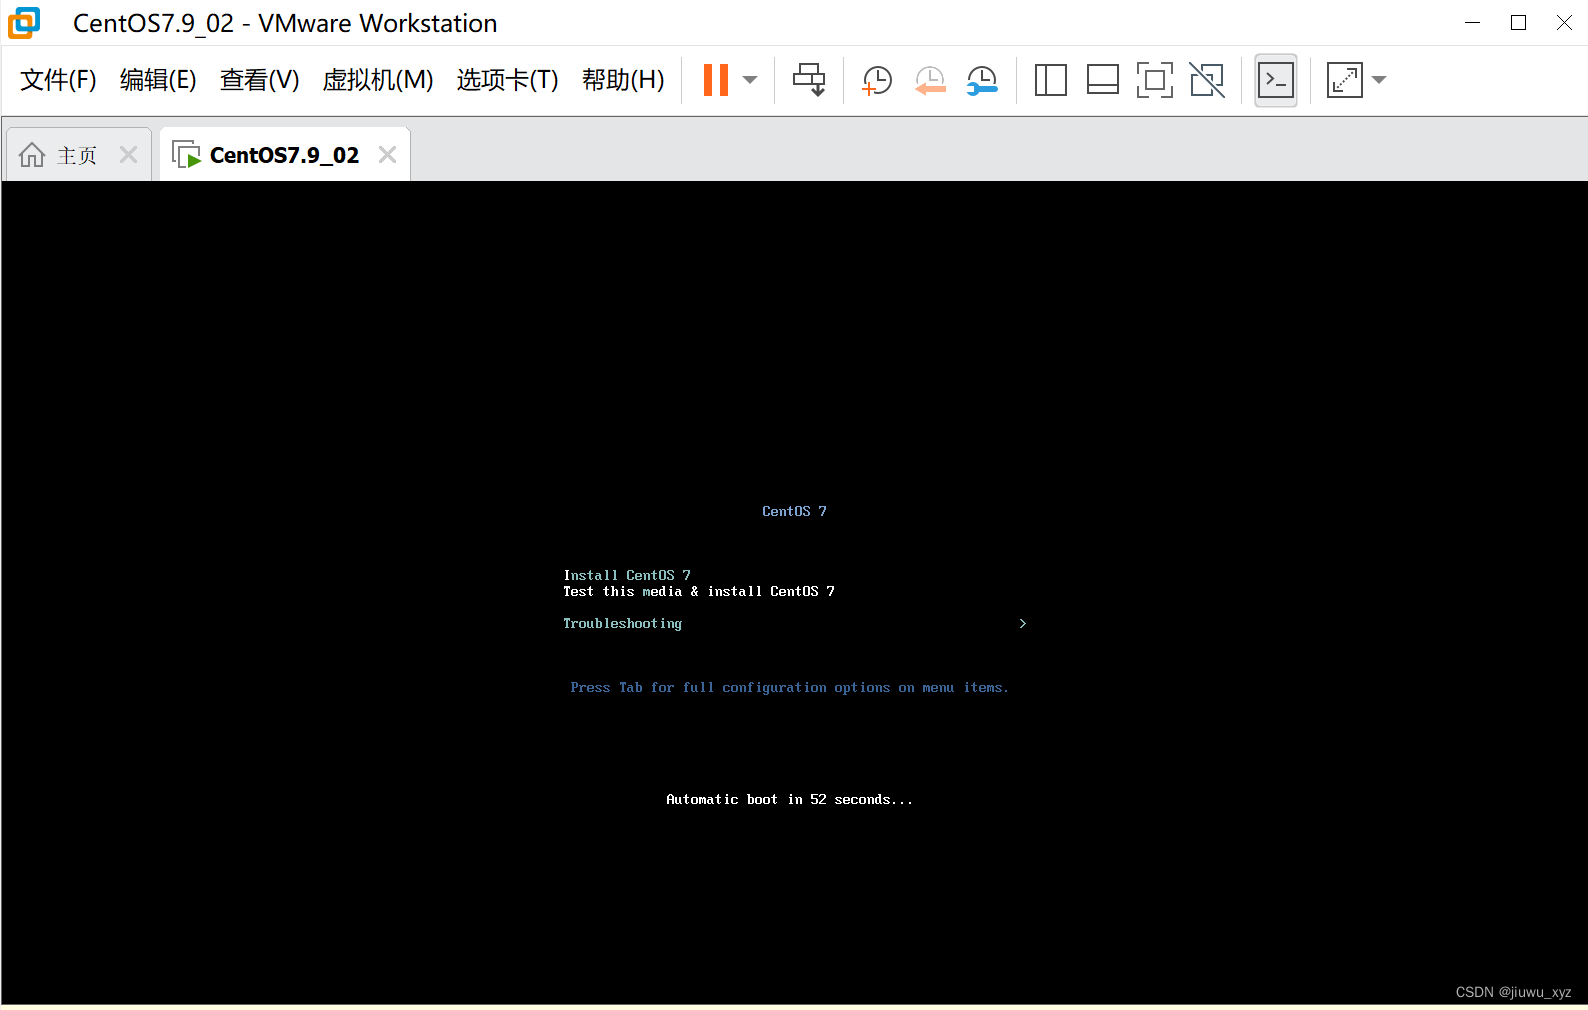This screenshot has height=1010, width=1588.
Task: Open the console view icon
Action: point(1276,80)
